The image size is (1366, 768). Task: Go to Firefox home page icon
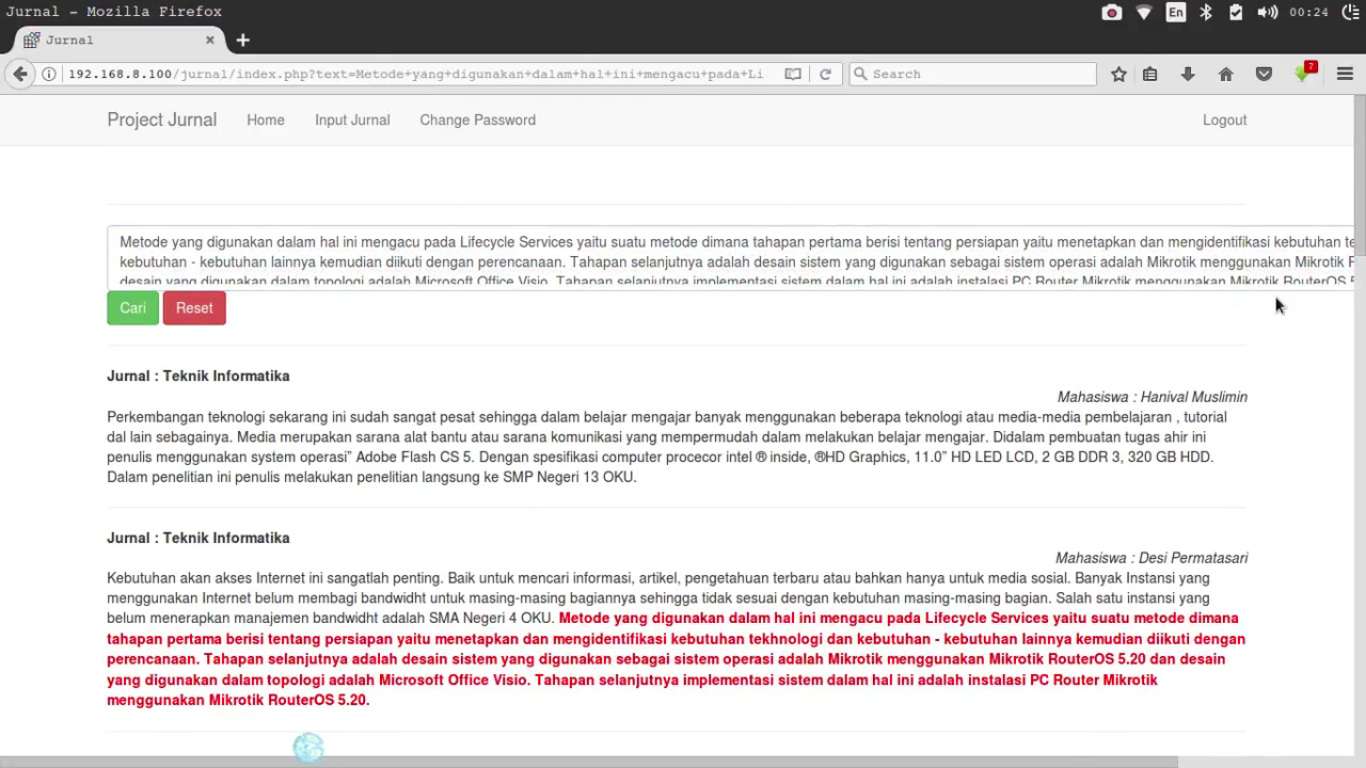[1226, 74]
